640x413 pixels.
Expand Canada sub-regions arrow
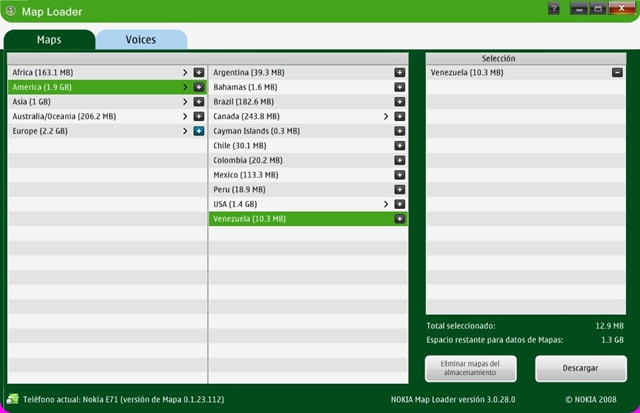386,117
